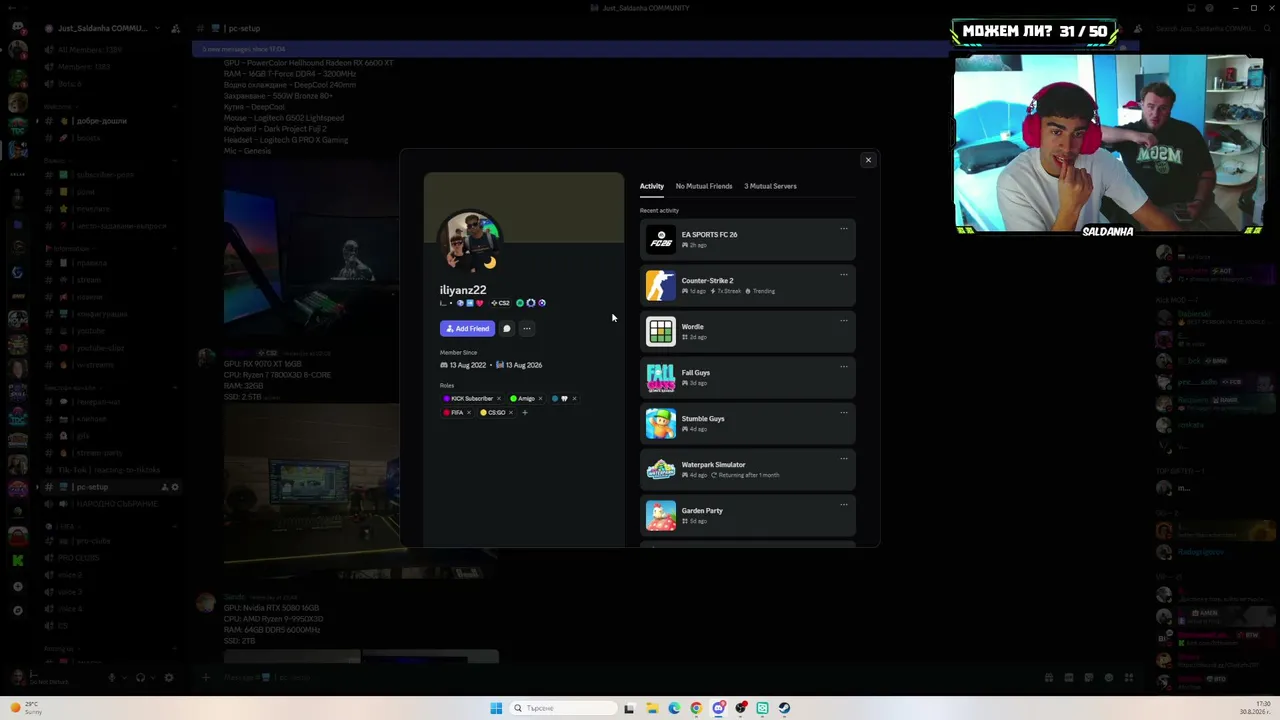Click the Windows taskbar search box

click(x=562, y=708)
